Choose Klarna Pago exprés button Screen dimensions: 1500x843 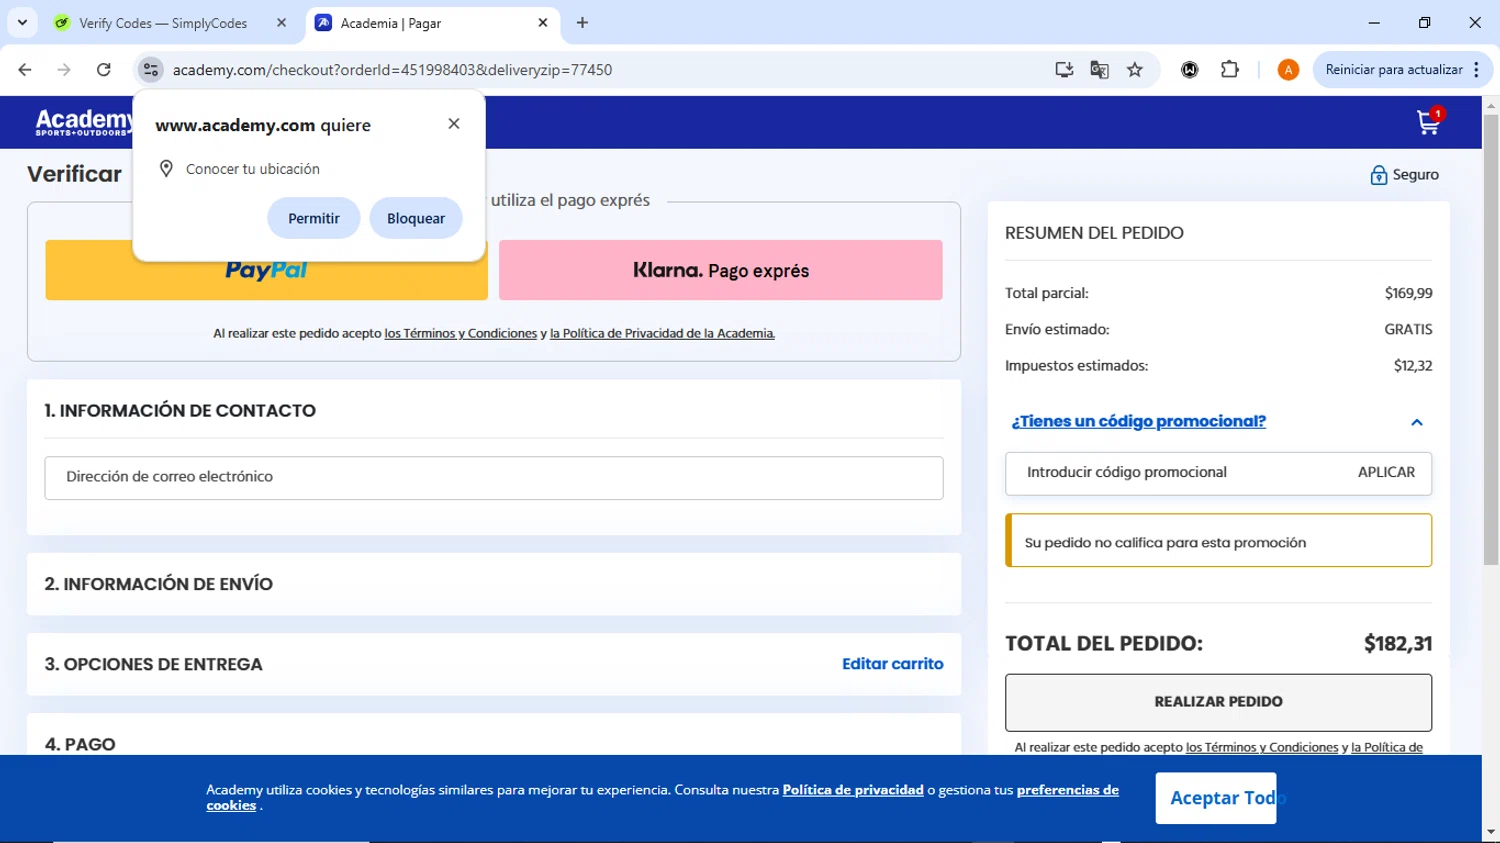(x=721, y=270)
